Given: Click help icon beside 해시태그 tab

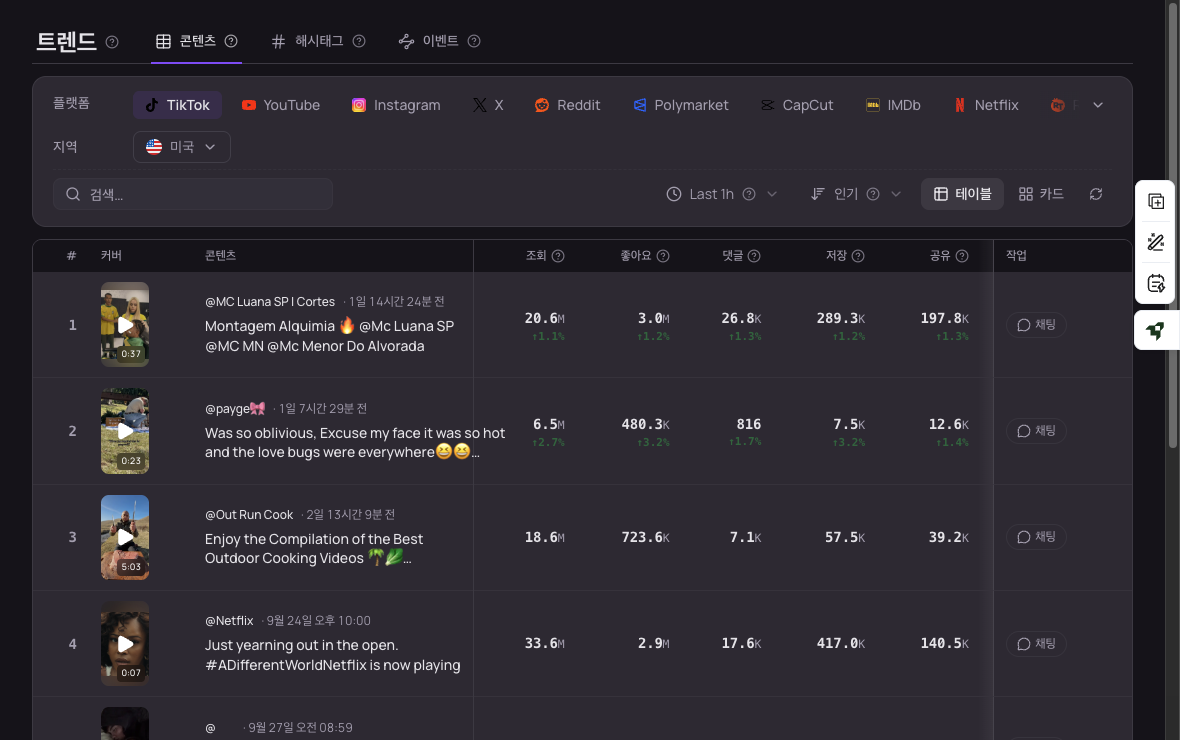Looking at the screenshot, I should coord(359,41).
